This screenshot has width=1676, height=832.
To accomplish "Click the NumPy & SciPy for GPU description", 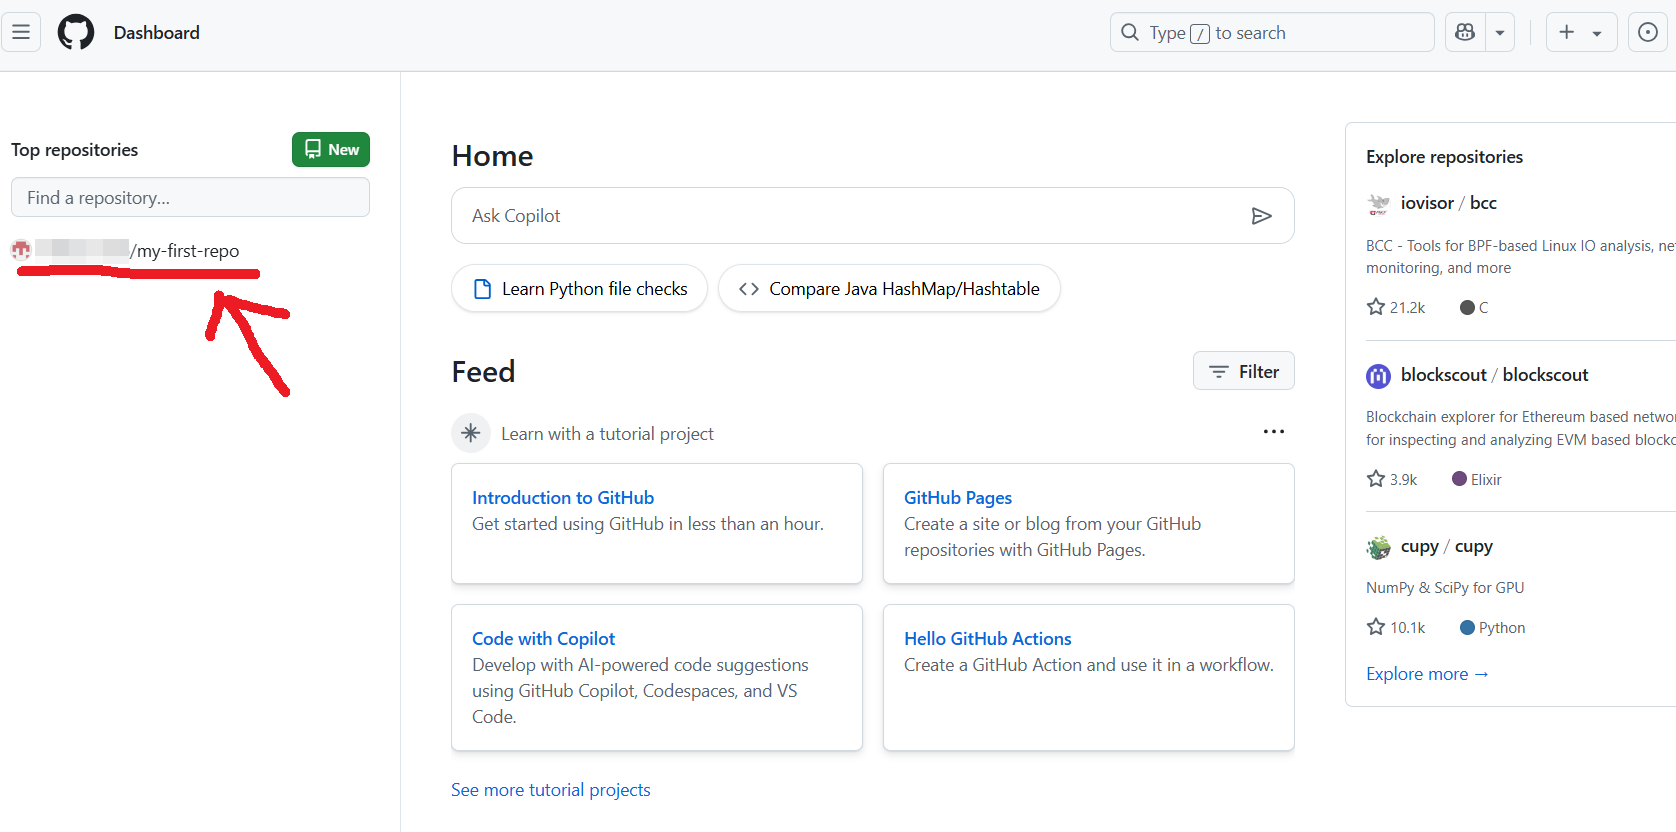I will 1445,587.
